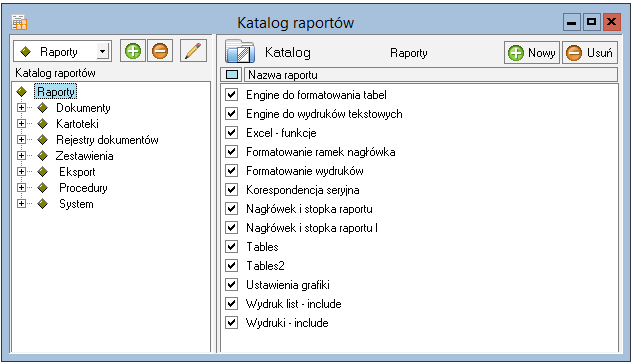Select Kartoteki in catalog tree
The height and width of the screenshot is (362, 634).
coord(77,124)
